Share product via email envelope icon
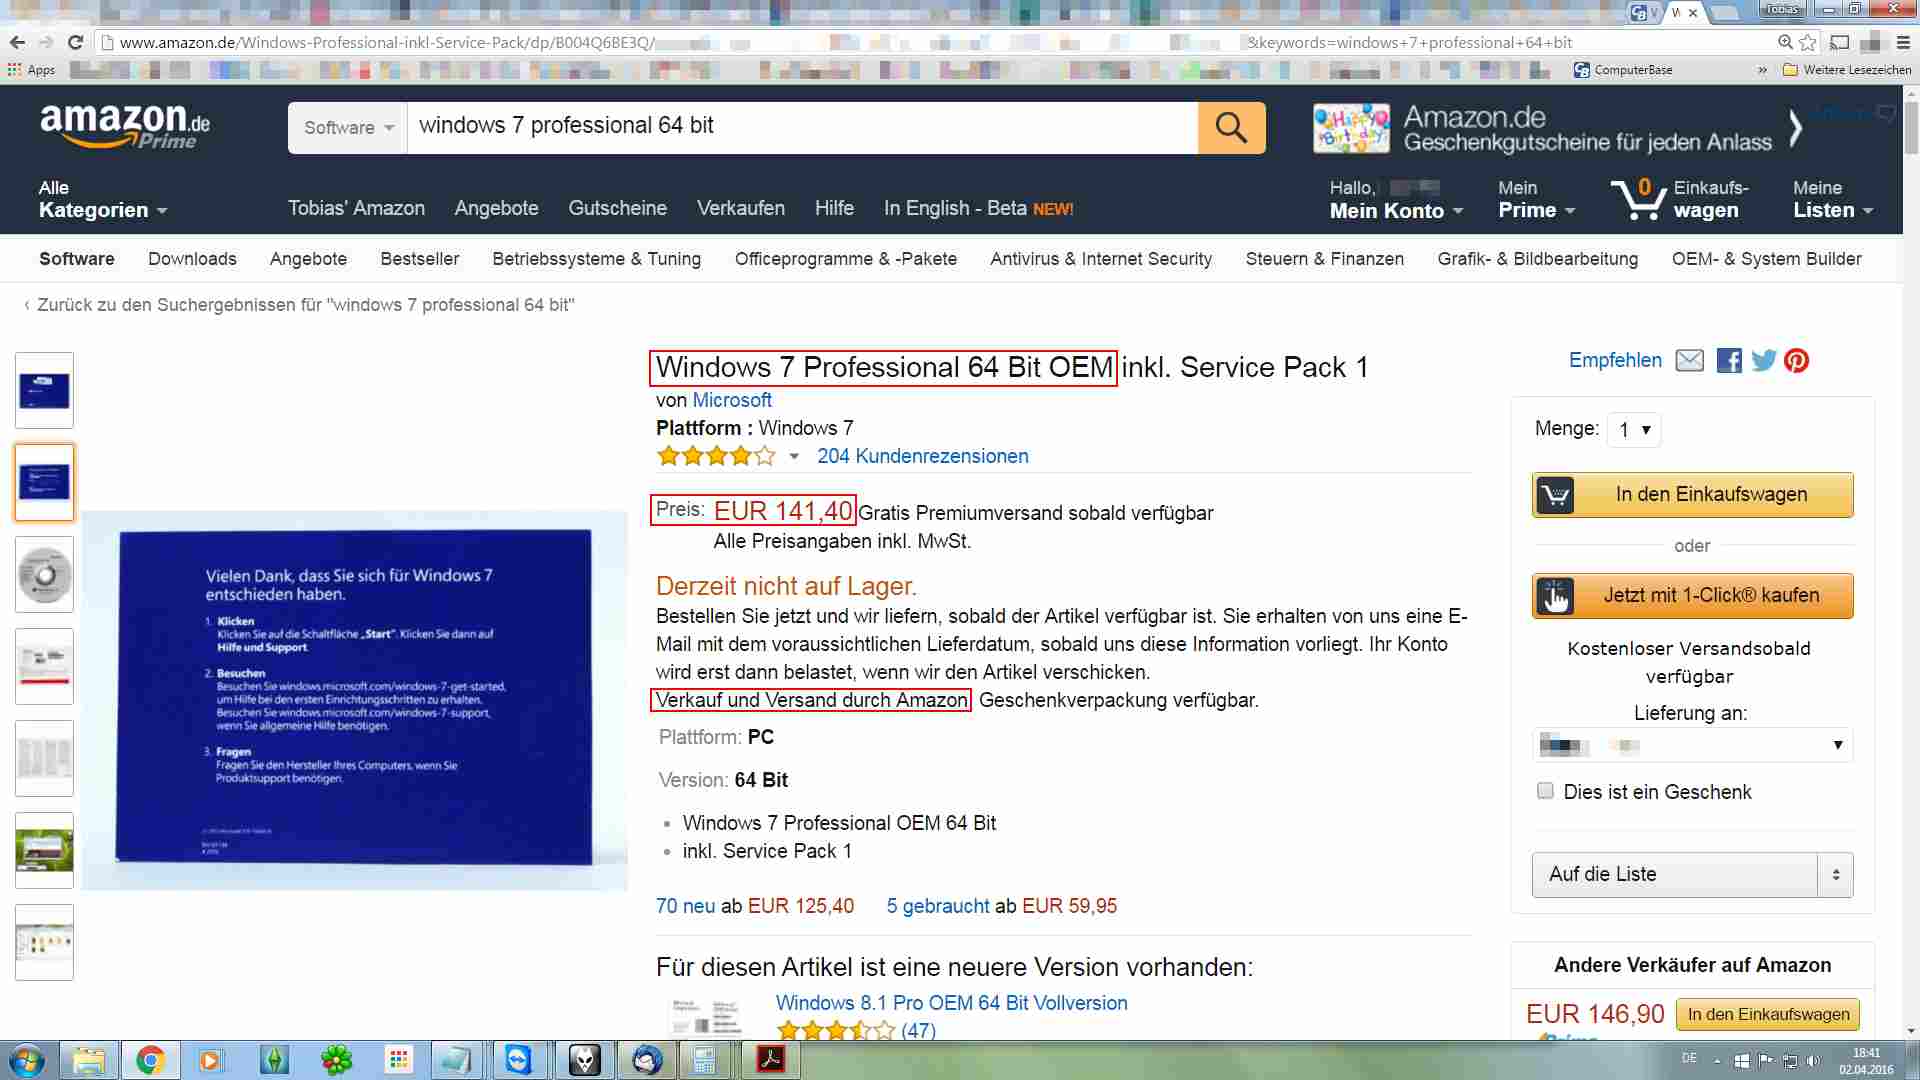1920x1080 pixels. [1689, 361]
